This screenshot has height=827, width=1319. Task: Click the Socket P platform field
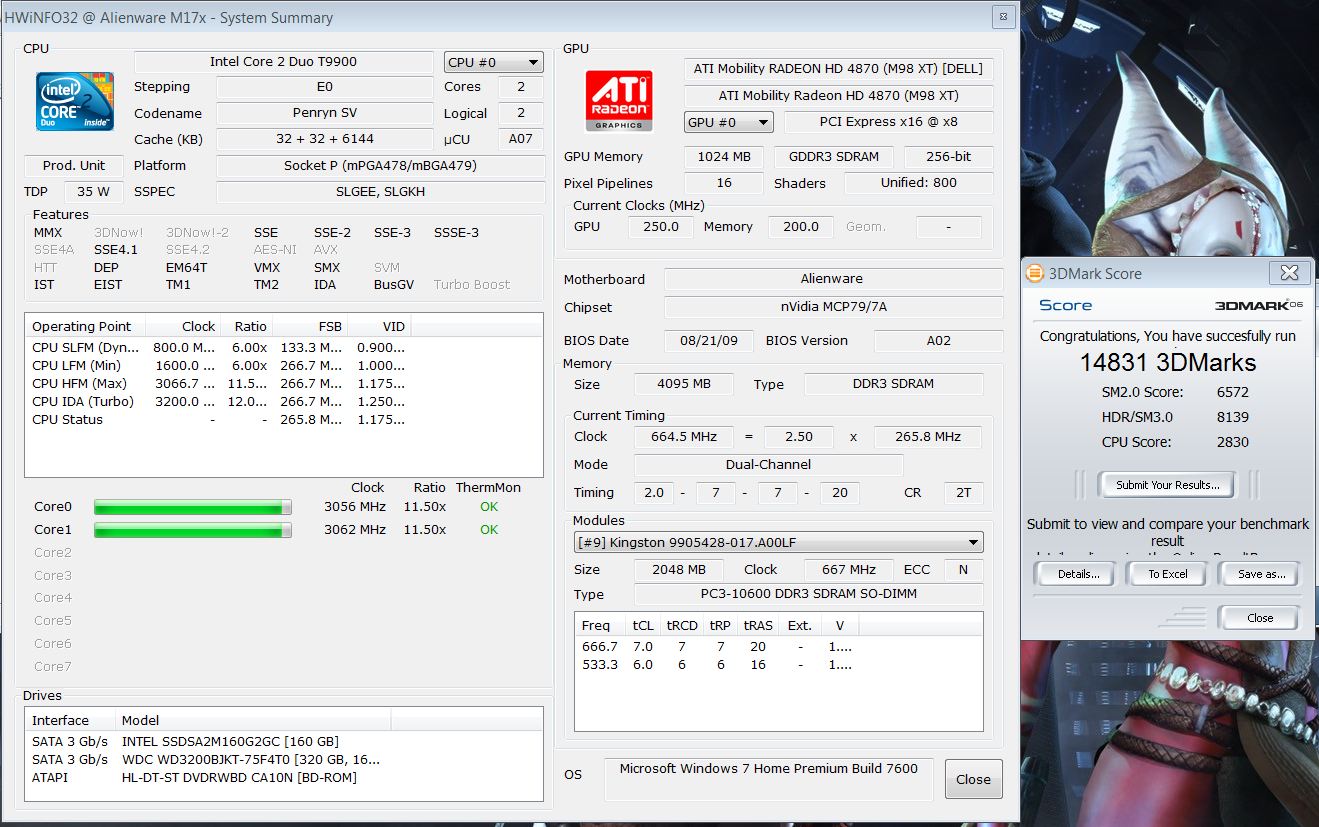click(380, 166)
